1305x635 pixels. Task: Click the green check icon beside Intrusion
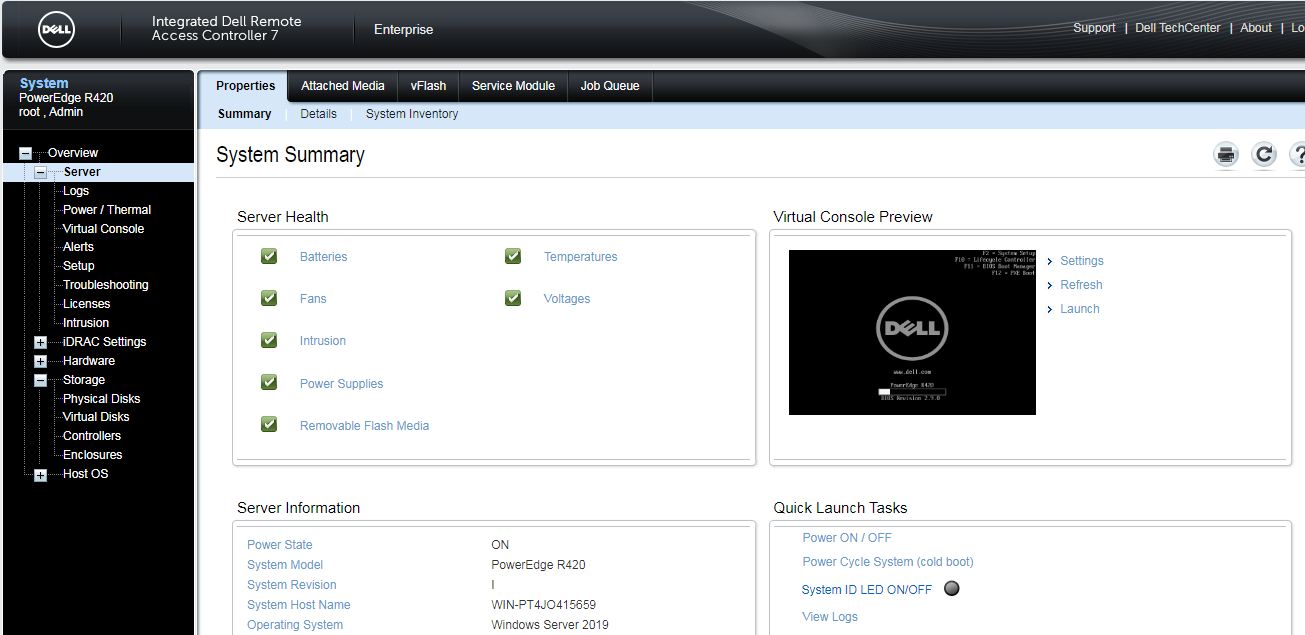pos(268,340)
